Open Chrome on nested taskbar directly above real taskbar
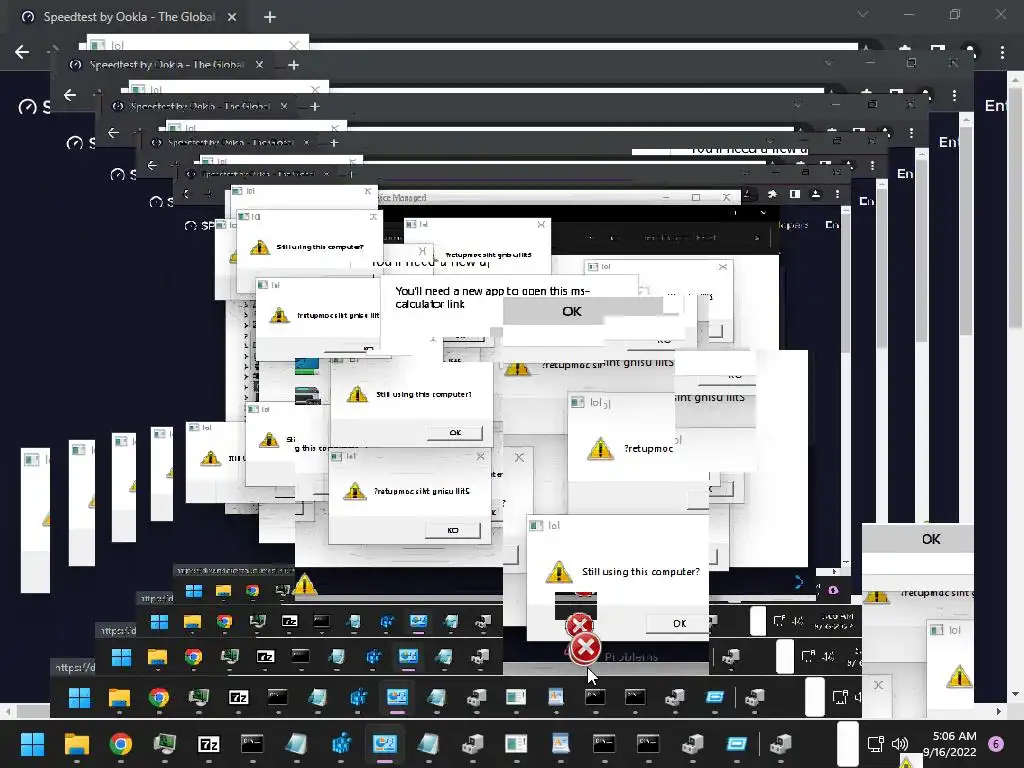This screenshot has height=768, width=1024. click(159, 698)
